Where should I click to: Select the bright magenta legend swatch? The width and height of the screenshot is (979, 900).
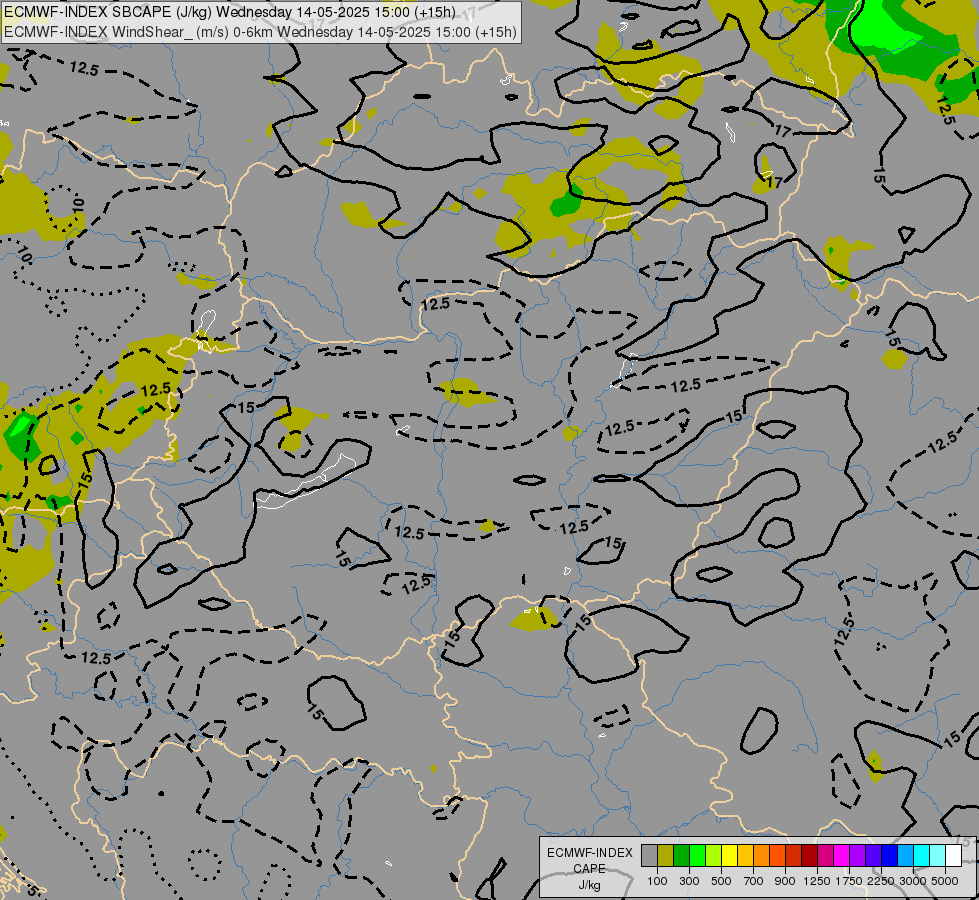(x=841, y=855)
